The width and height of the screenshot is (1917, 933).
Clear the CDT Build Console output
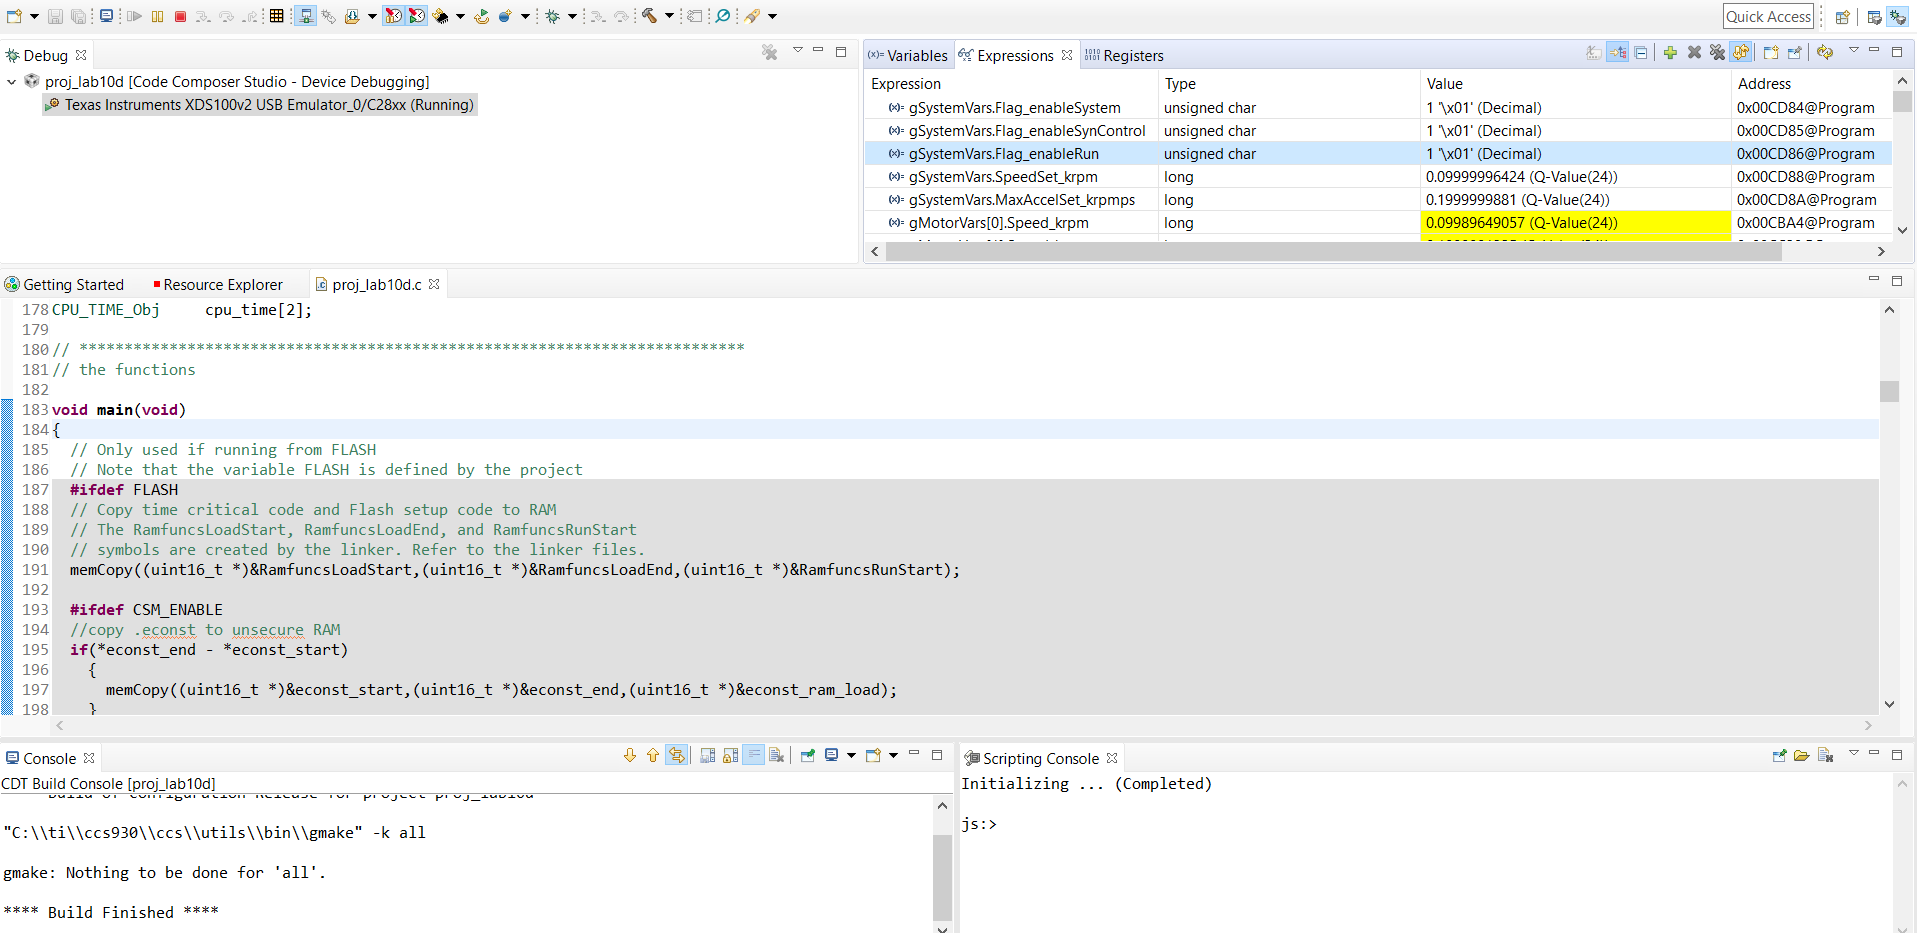777,755
